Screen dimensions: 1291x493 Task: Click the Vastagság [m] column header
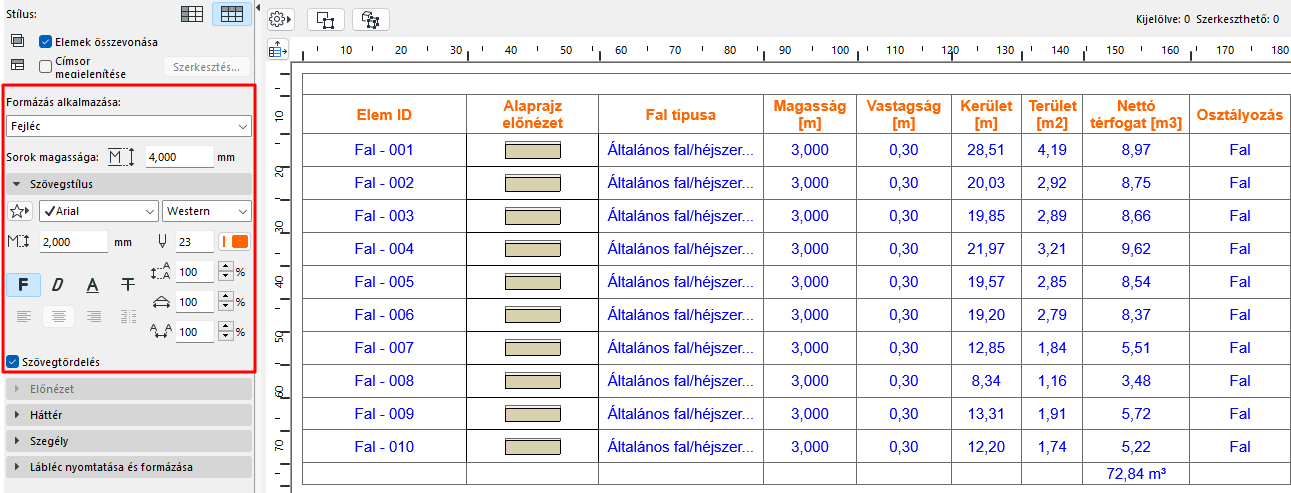click(x=904, y=115)
